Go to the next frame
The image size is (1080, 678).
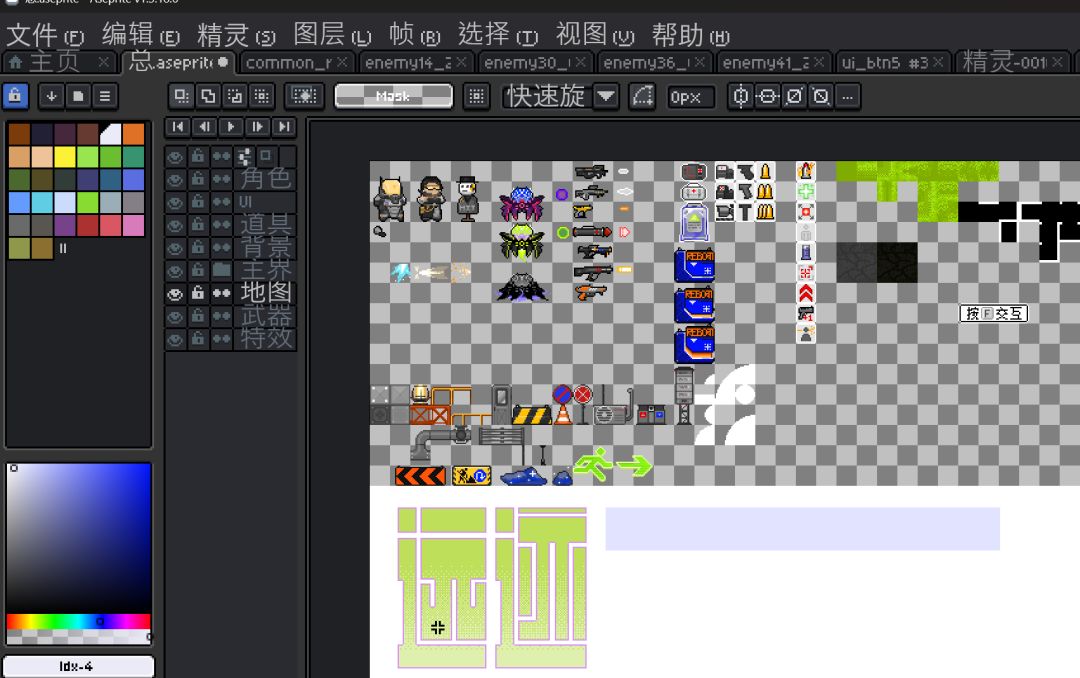point(258,127)
